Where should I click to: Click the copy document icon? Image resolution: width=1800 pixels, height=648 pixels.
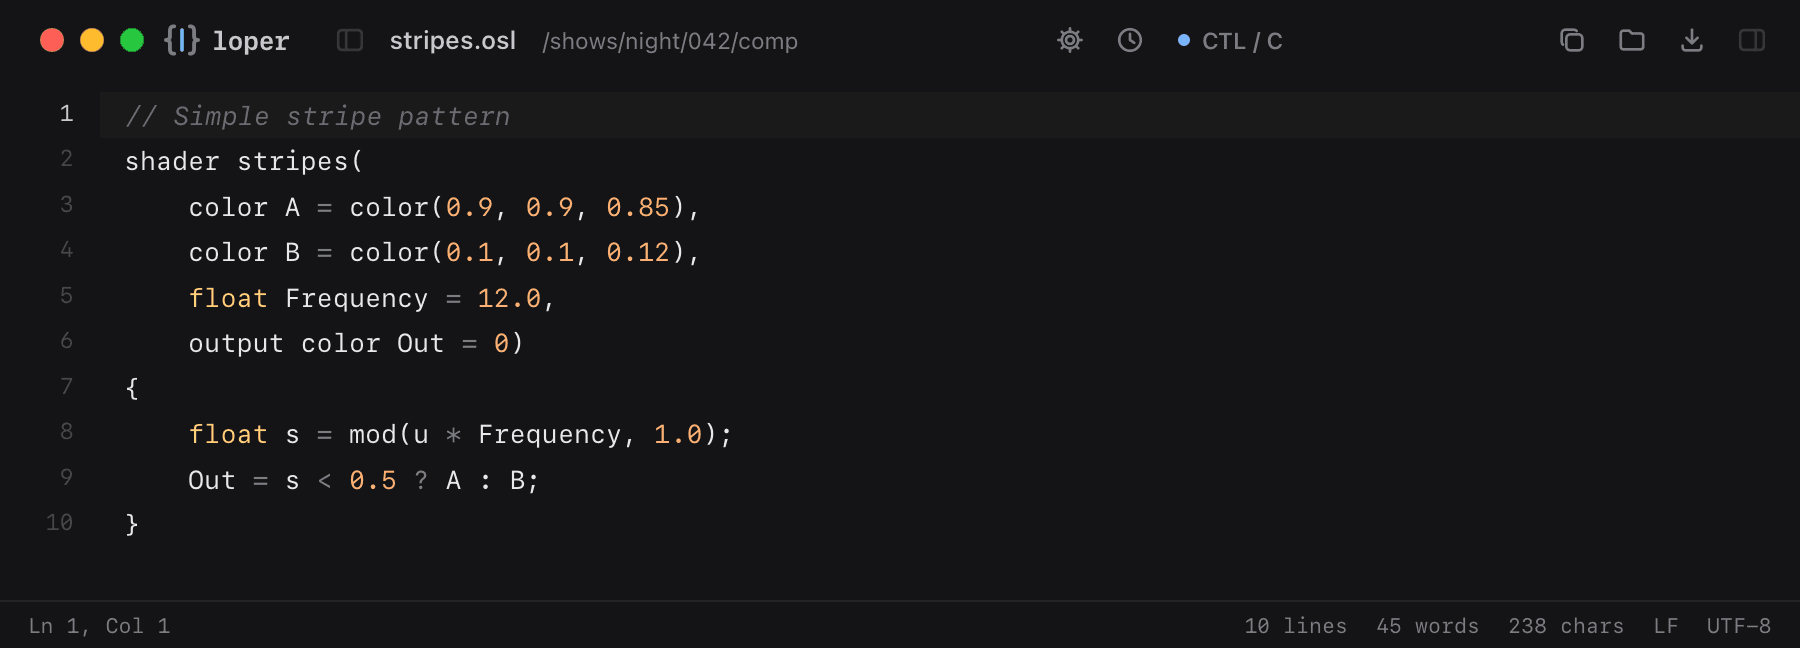(1572, 40)
